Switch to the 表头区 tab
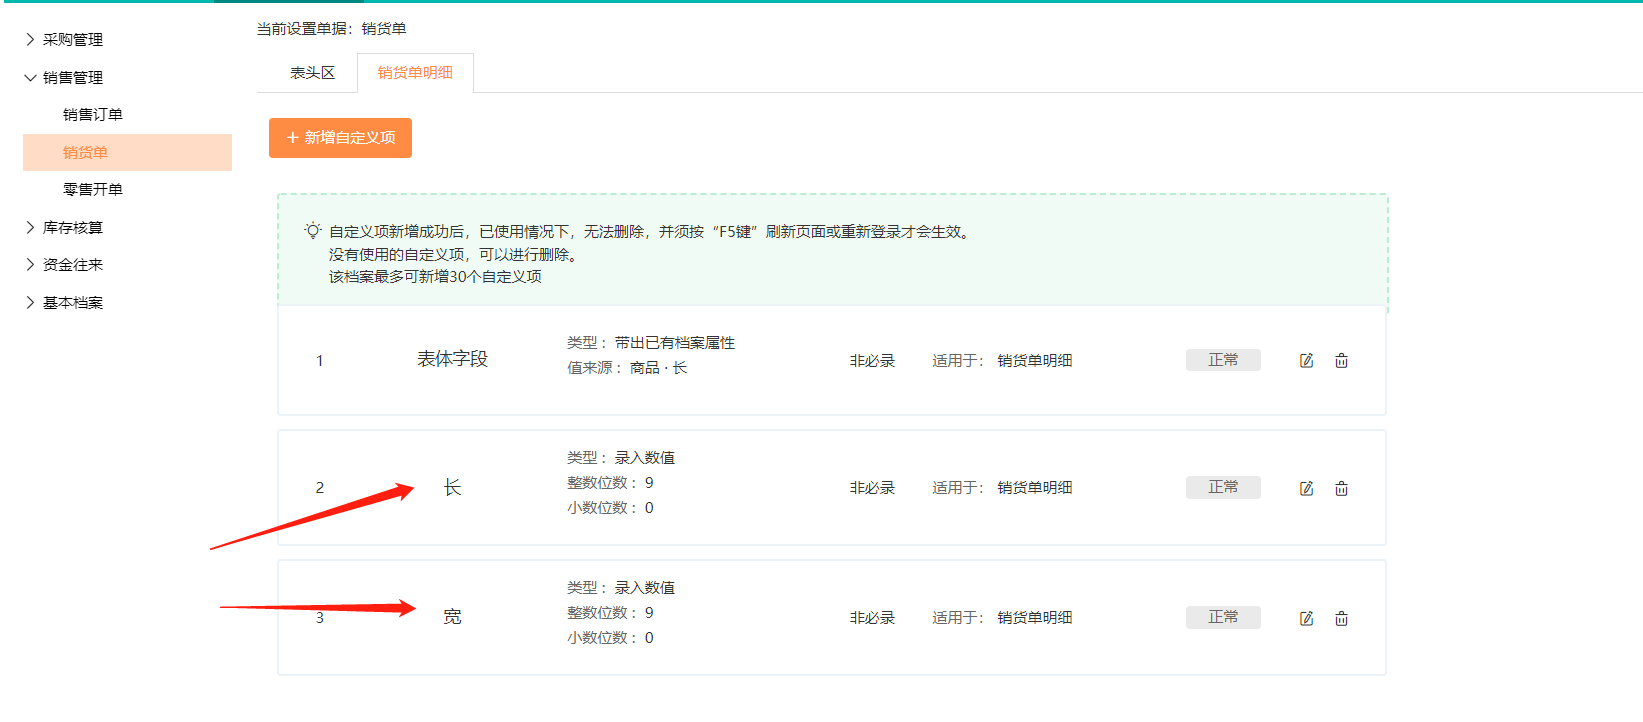Viewport: 1643px width, 722px height. [x=312, y=73]
